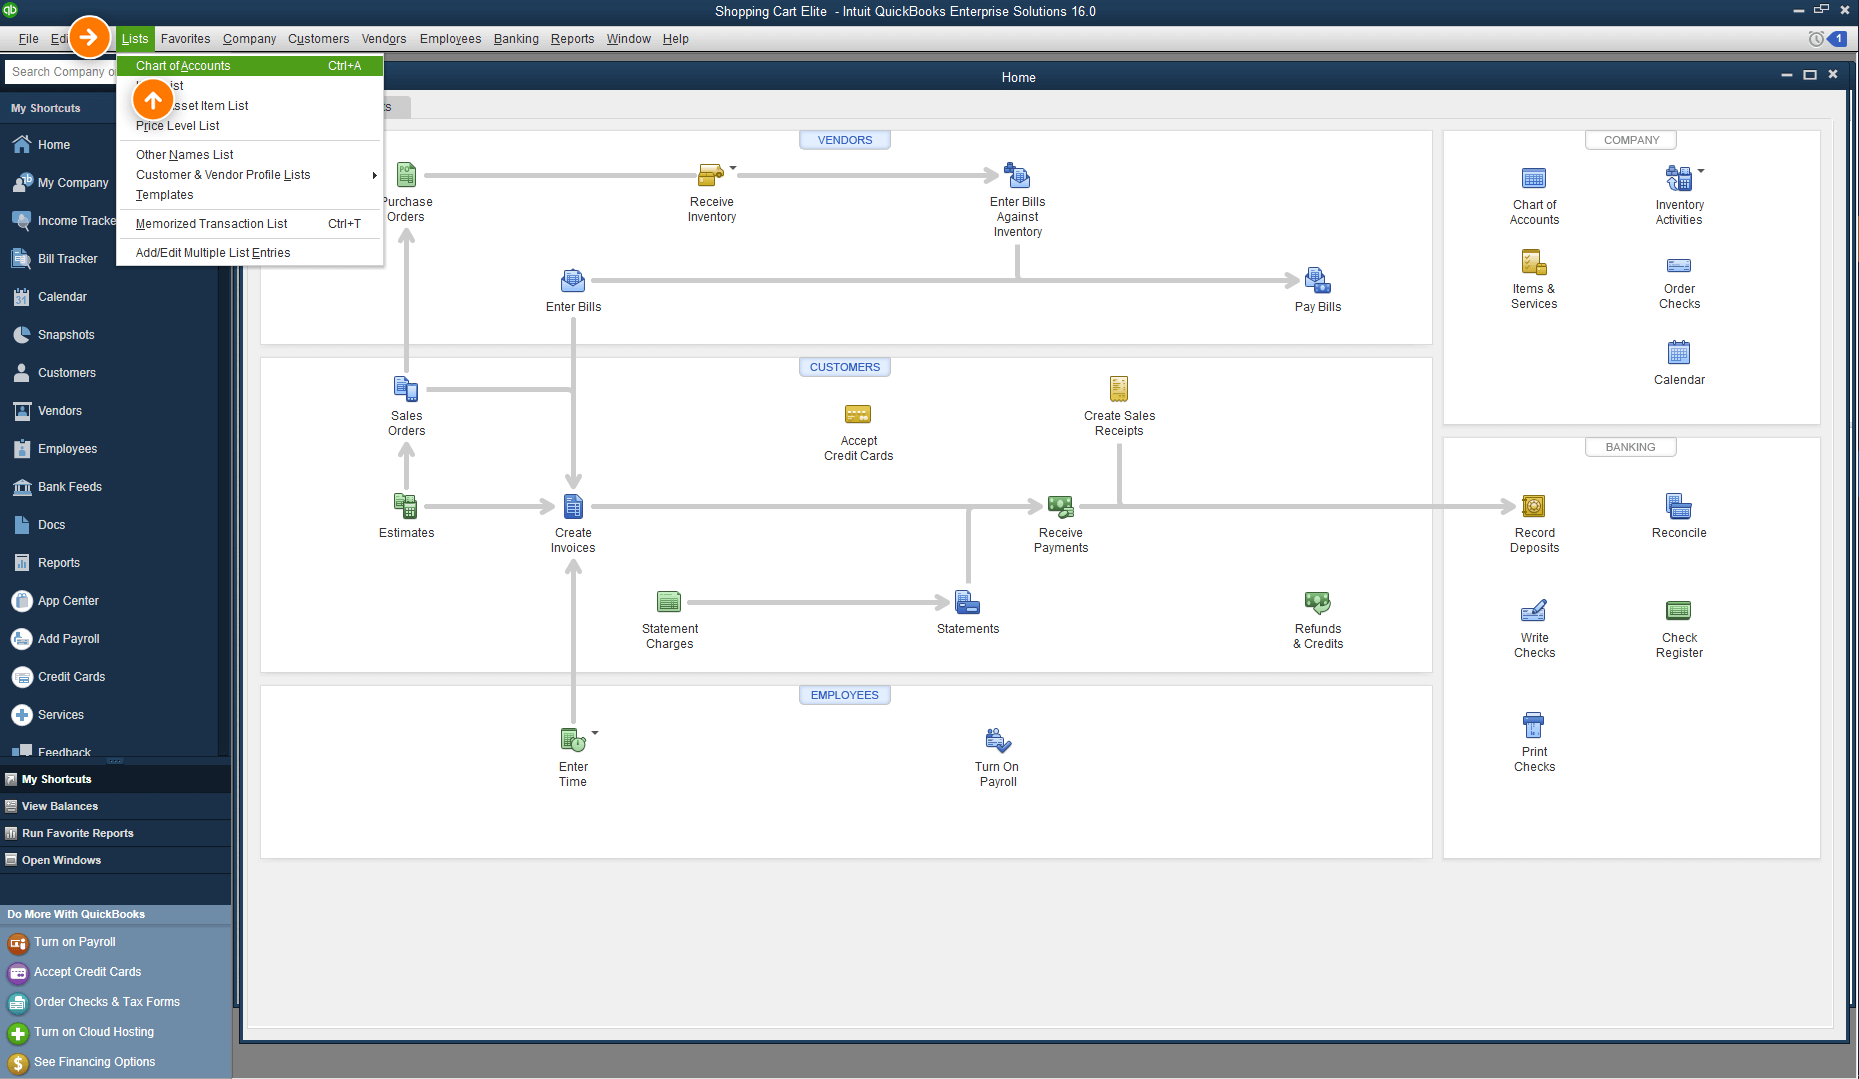The image size is (1859, 1079).
Task: Choose Templates from Lists menu
Action: (250, 195)
